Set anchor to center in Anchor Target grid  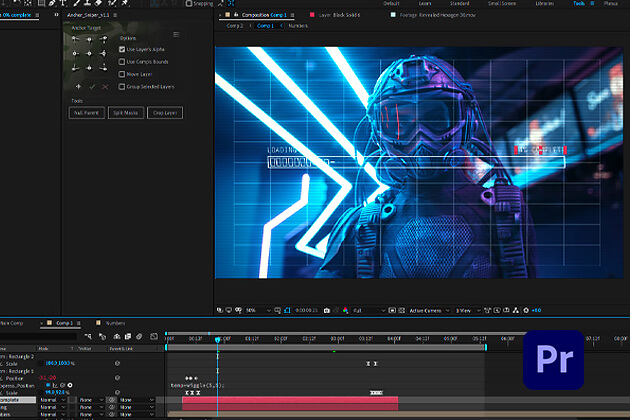(x=89, y=53)
